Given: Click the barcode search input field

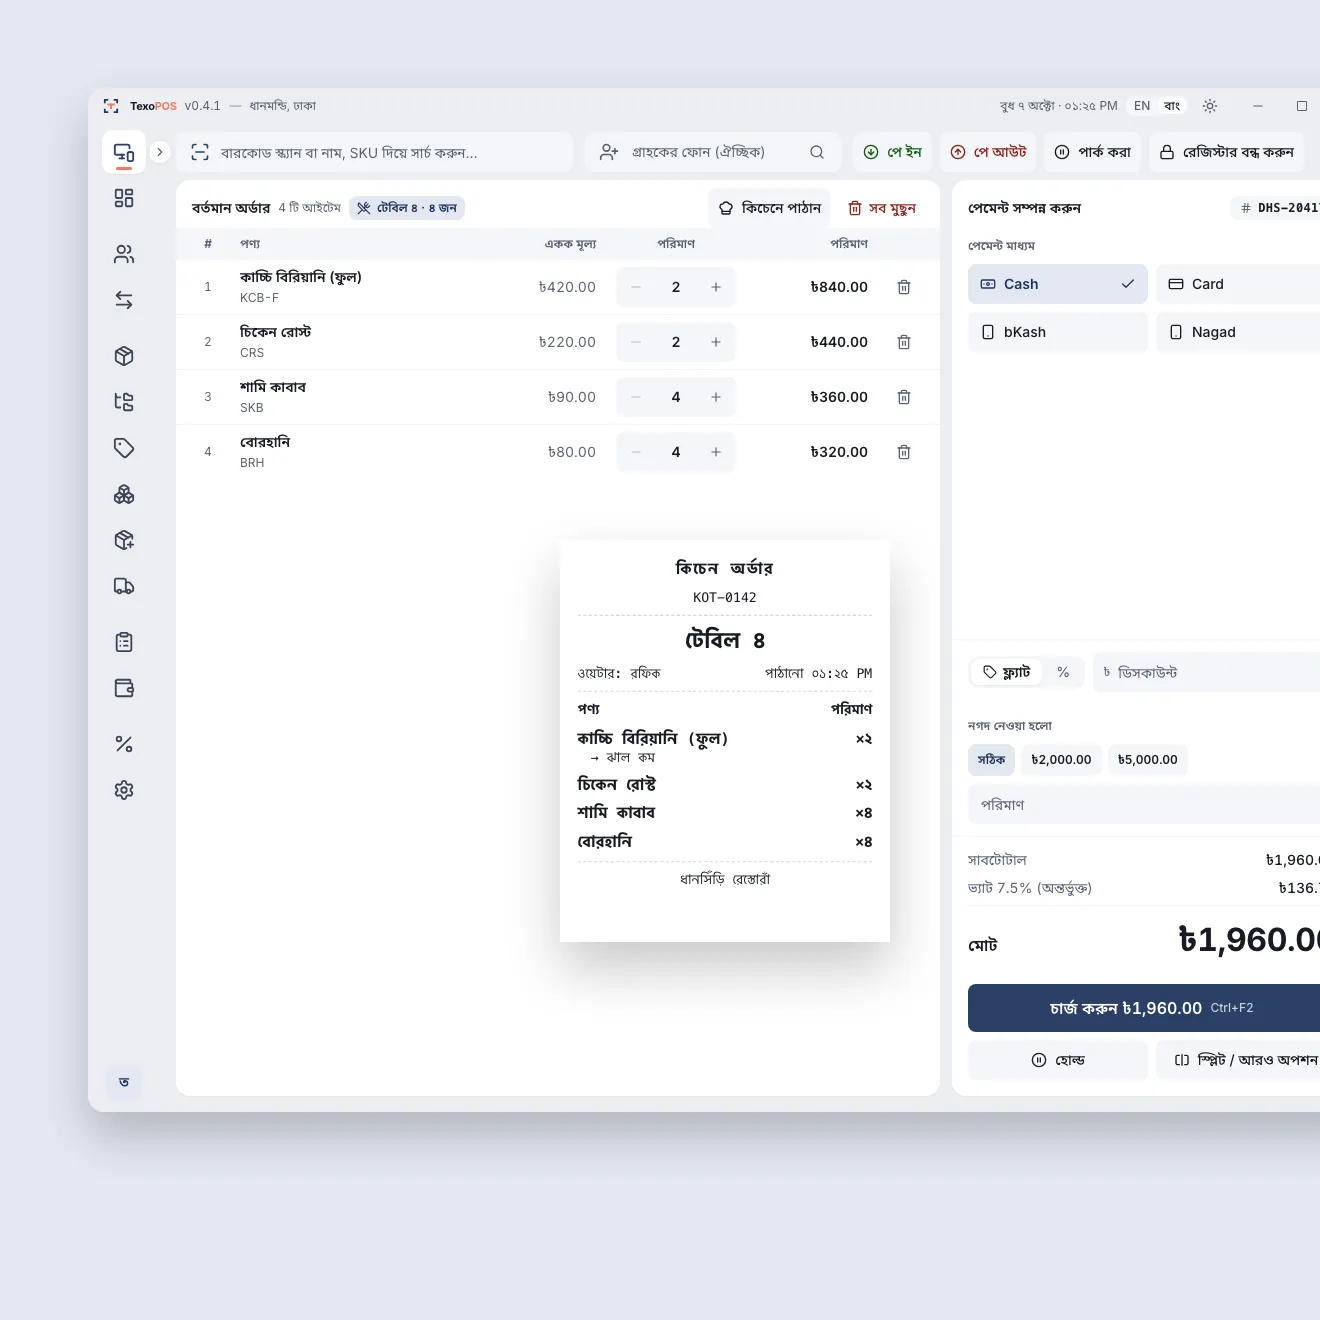Looking at the screenshot, I should pos(375,152).
